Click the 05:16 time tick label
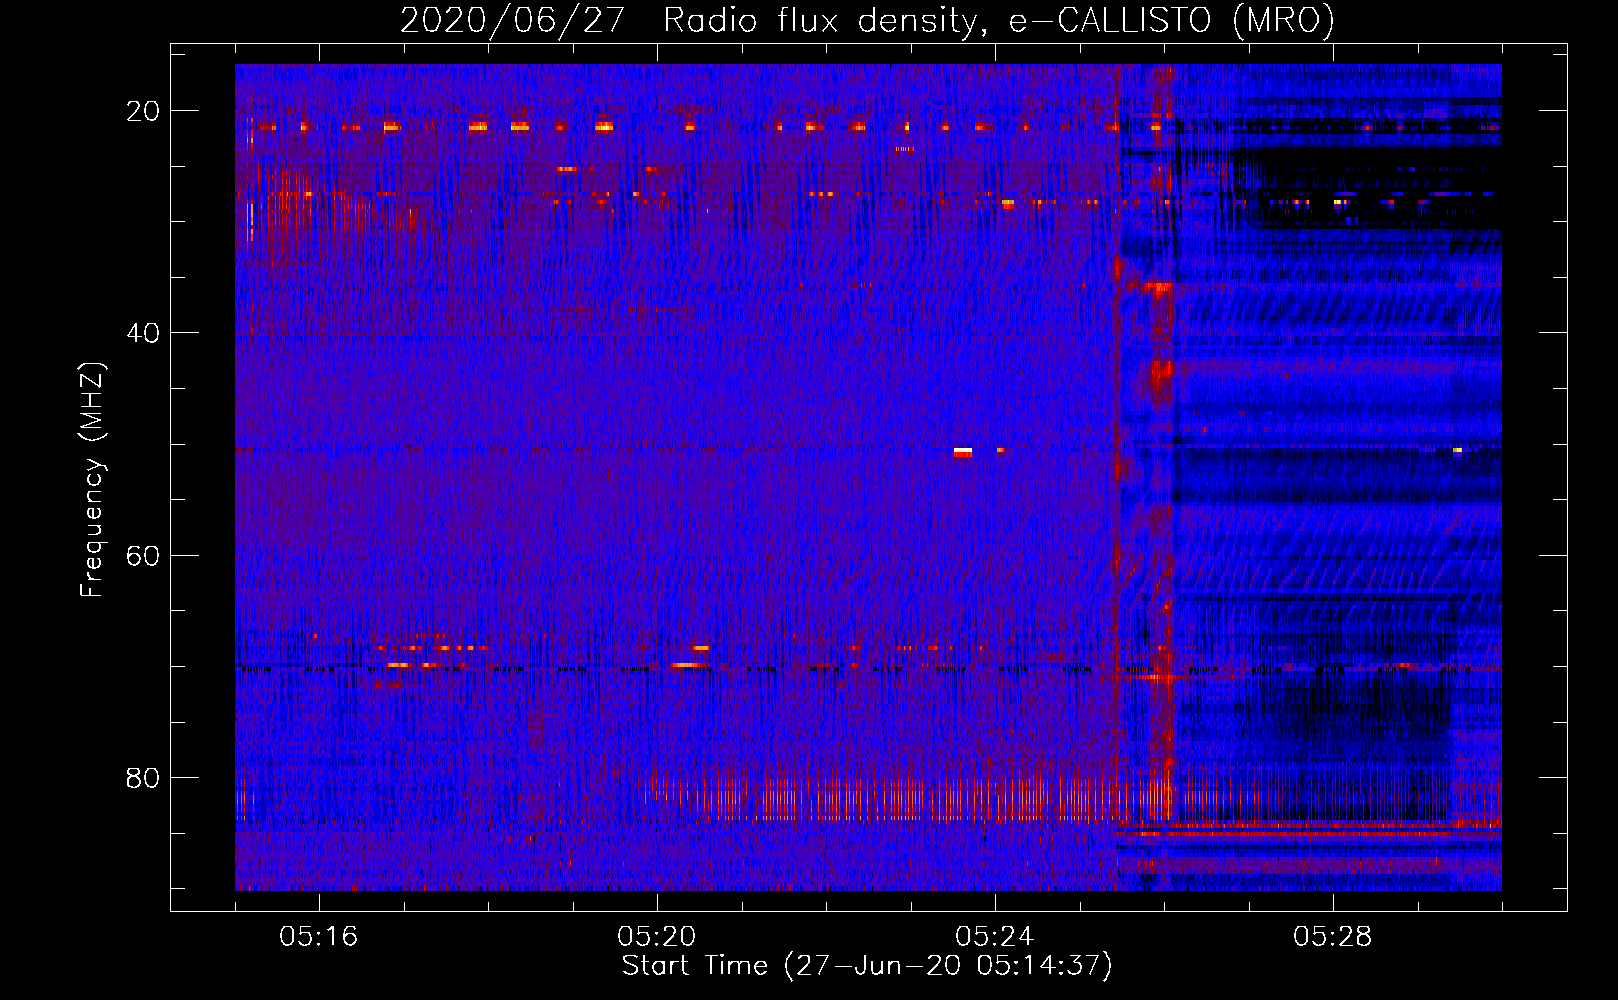This screenshot has width=1618, height=1000. 318,936
